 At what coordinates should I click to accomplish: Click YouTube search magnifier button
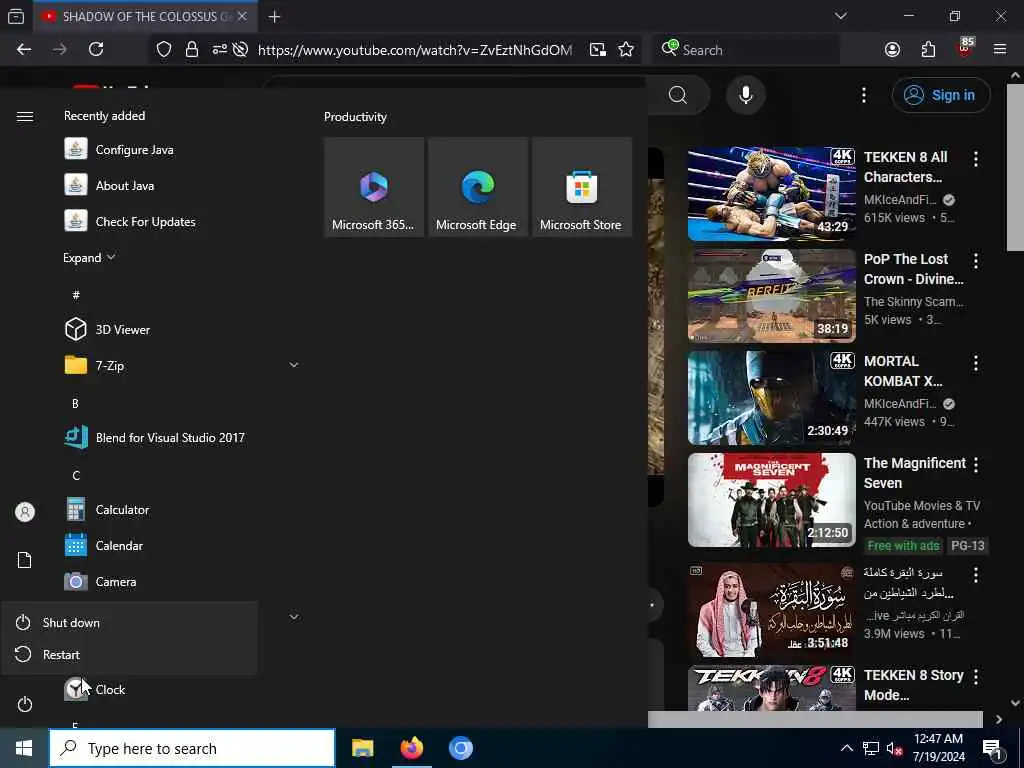pos(678,95)
